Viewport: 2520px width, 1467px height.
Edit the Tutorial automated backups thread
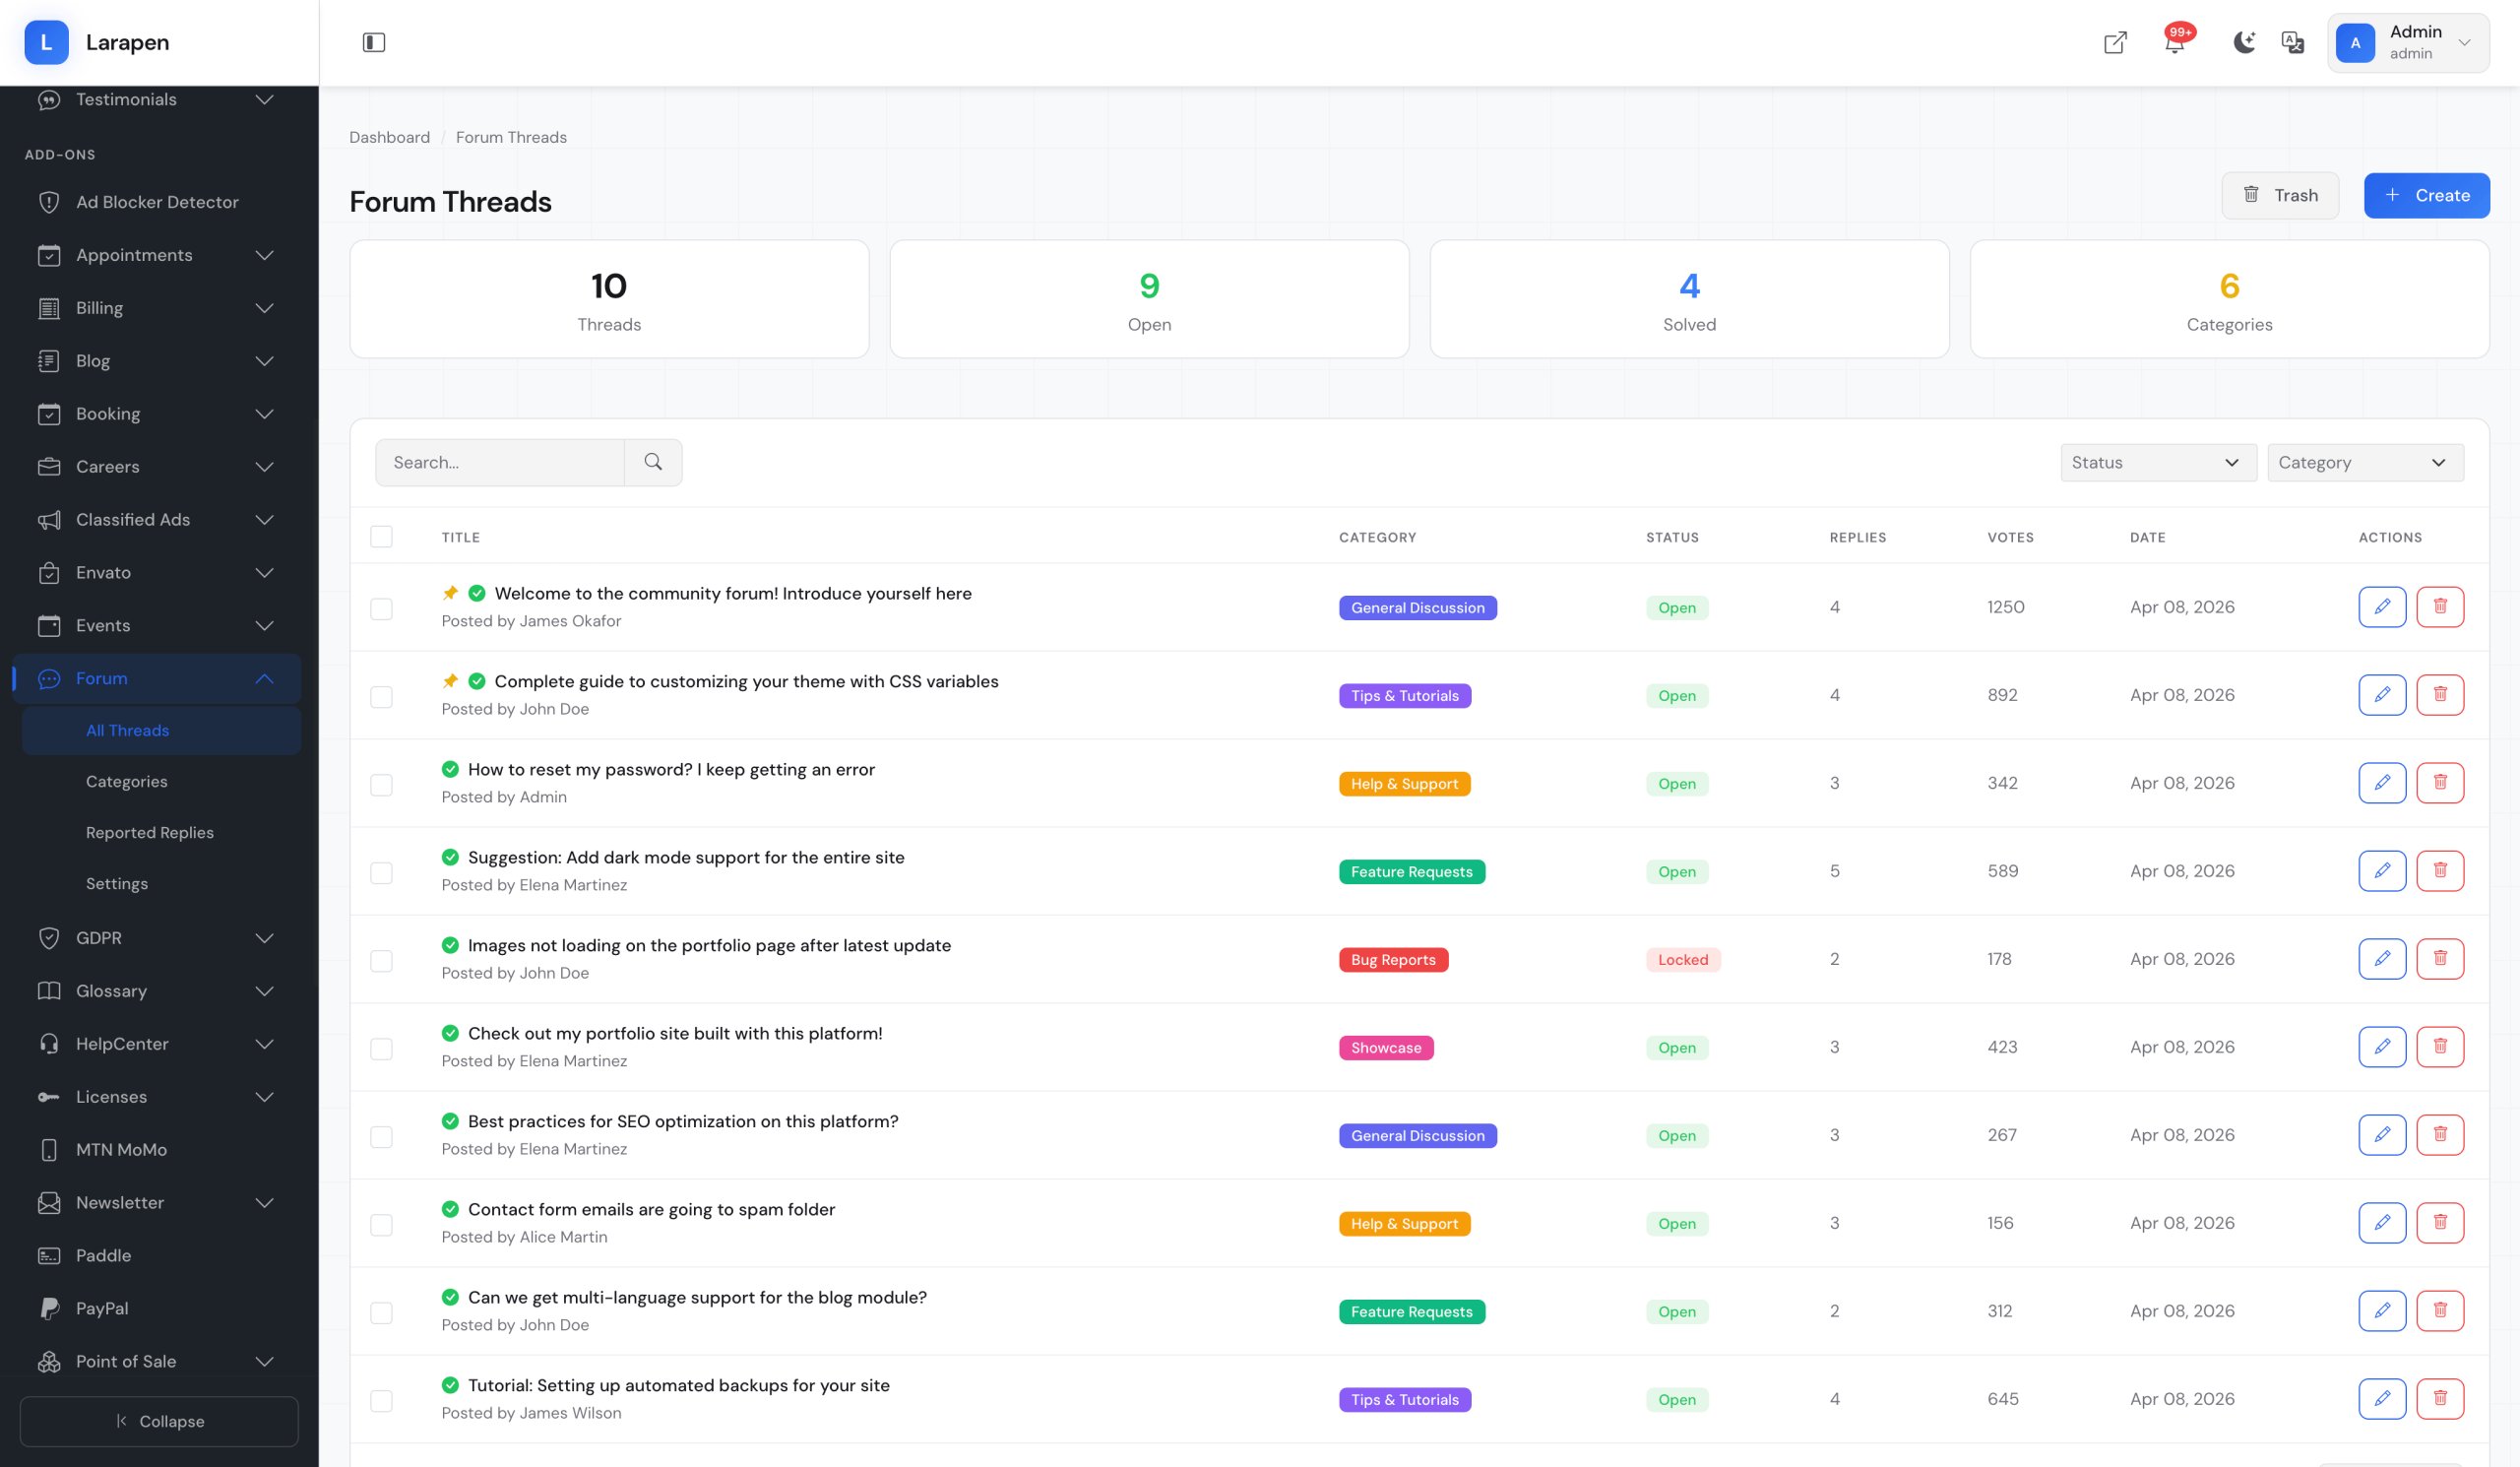click(x=2382, y=1399)
